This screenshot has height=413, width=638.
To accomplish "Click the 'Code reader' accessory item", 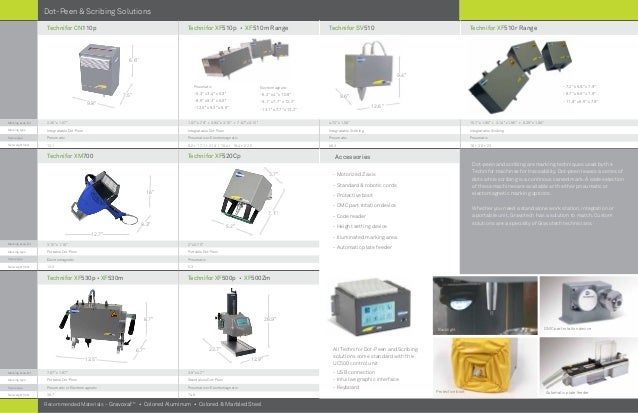I will coord(350,216).
